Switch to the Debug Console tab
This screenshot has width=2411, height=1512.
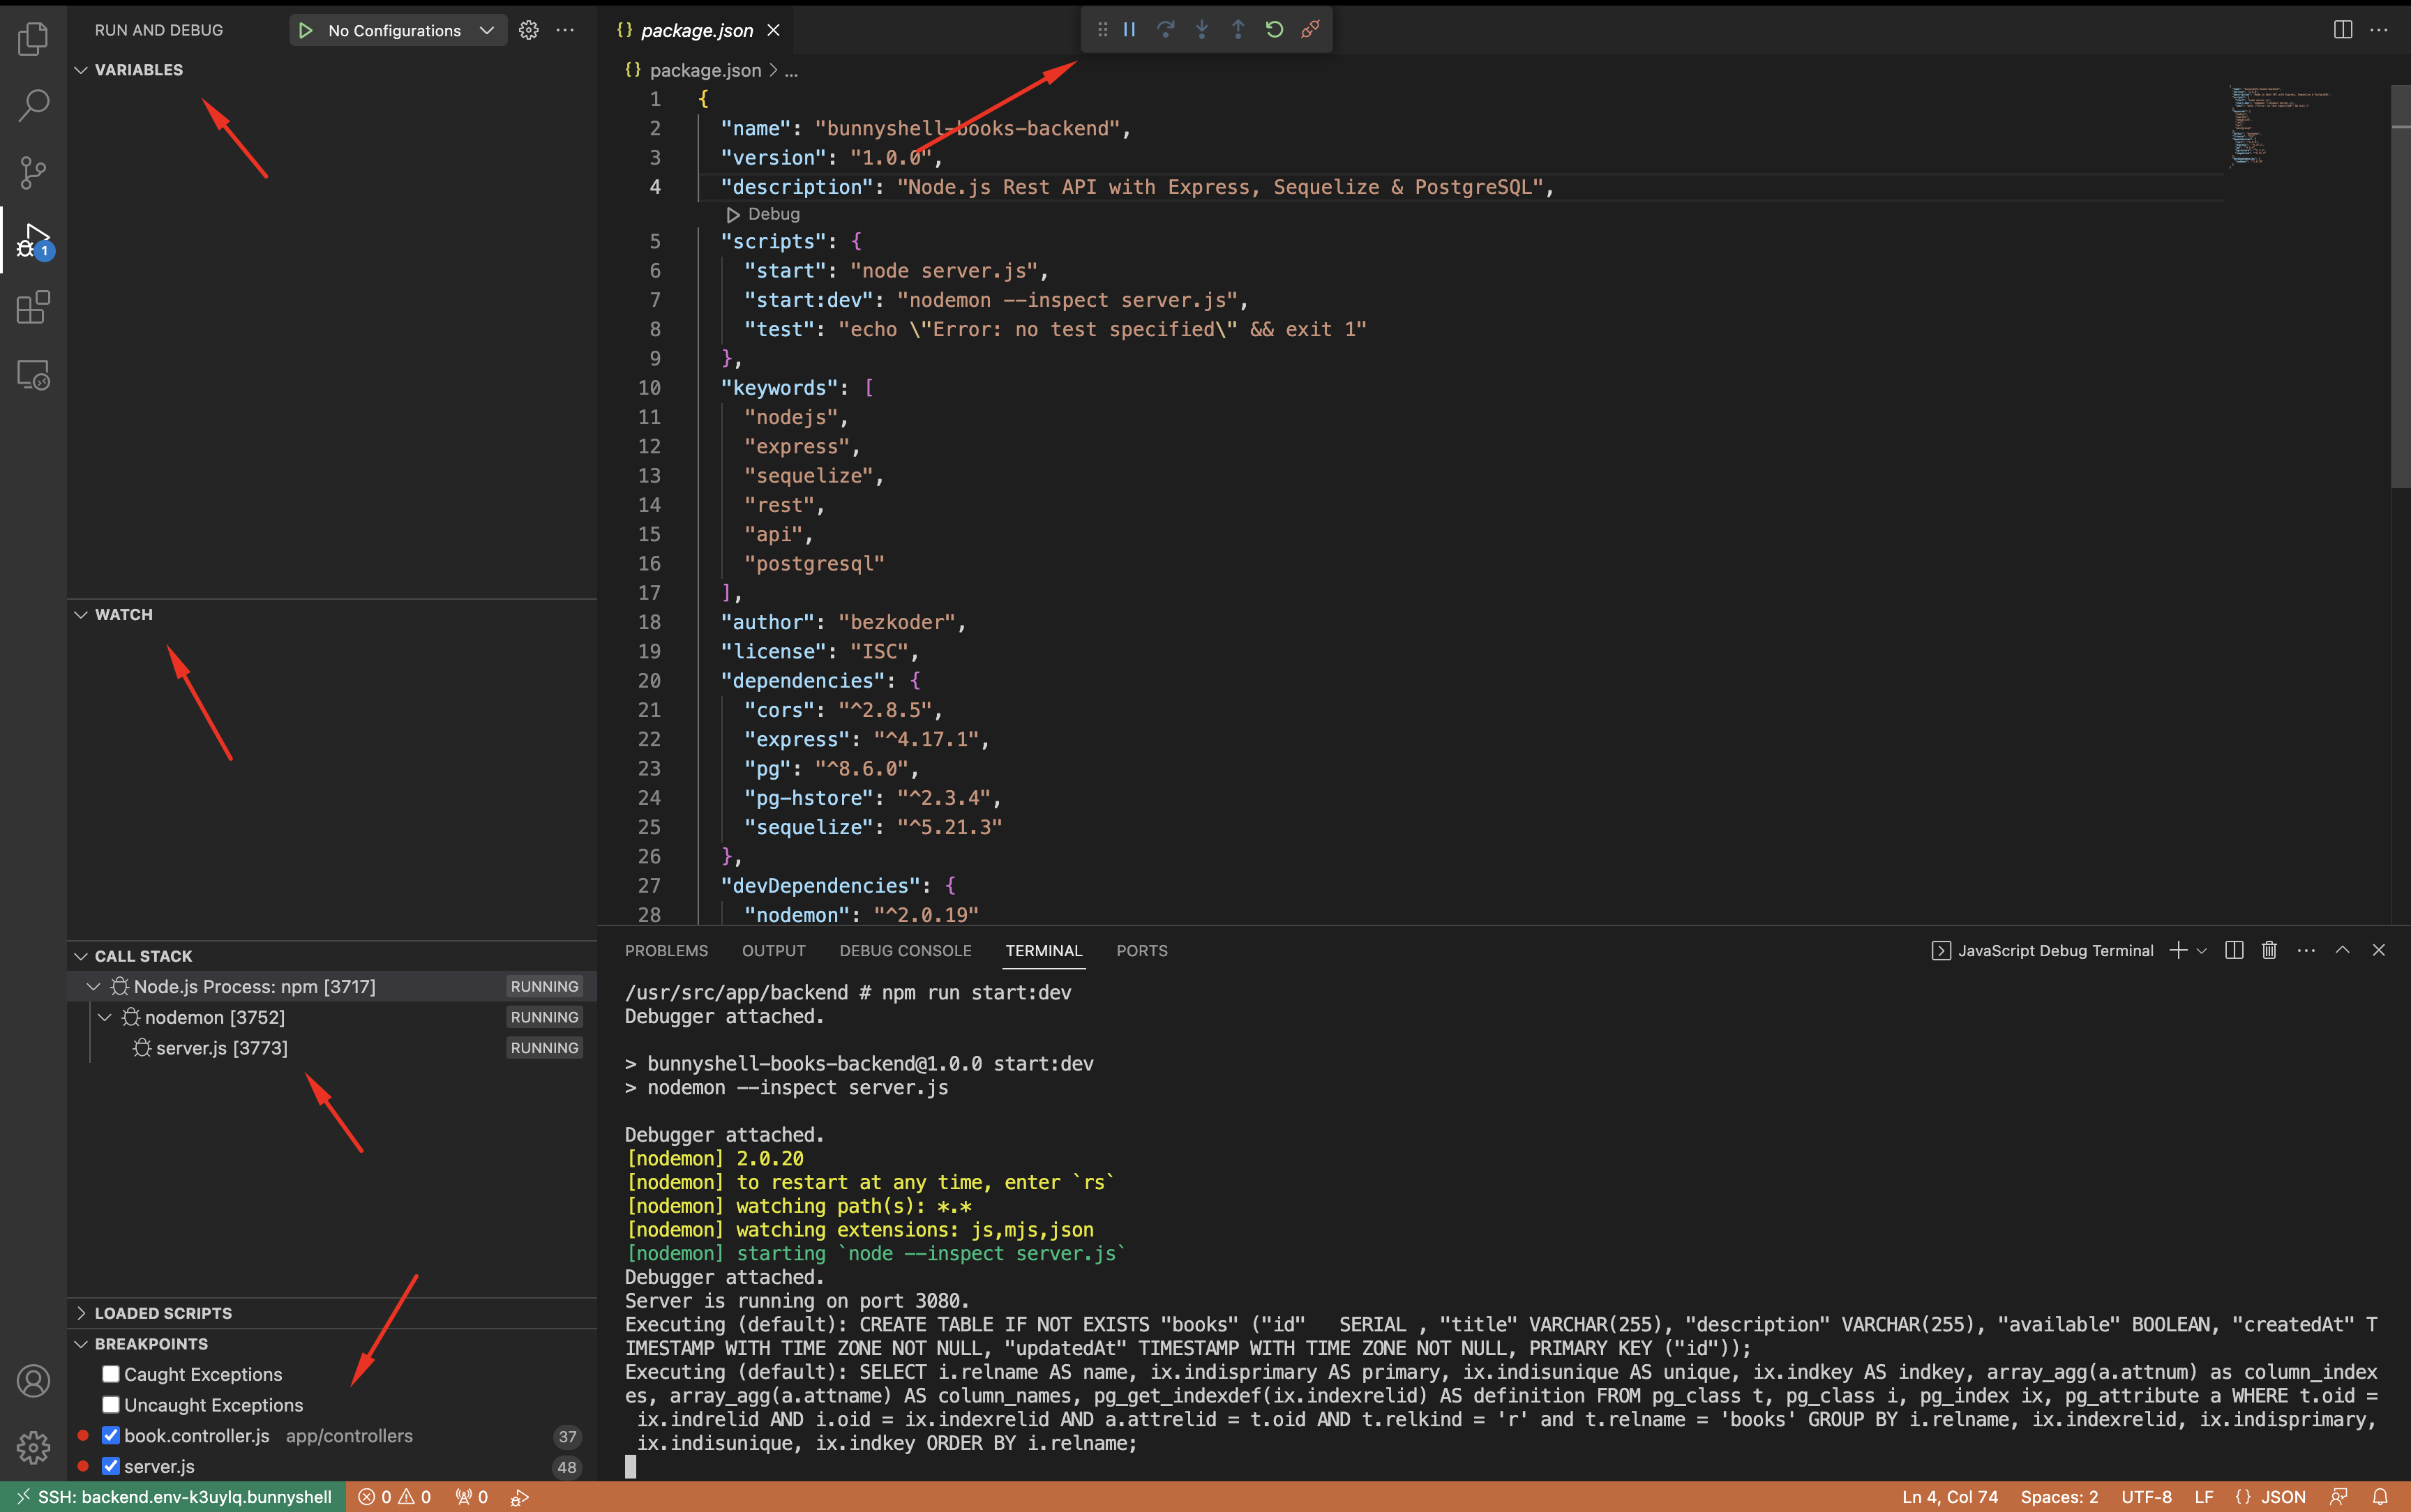click(905, 950)
